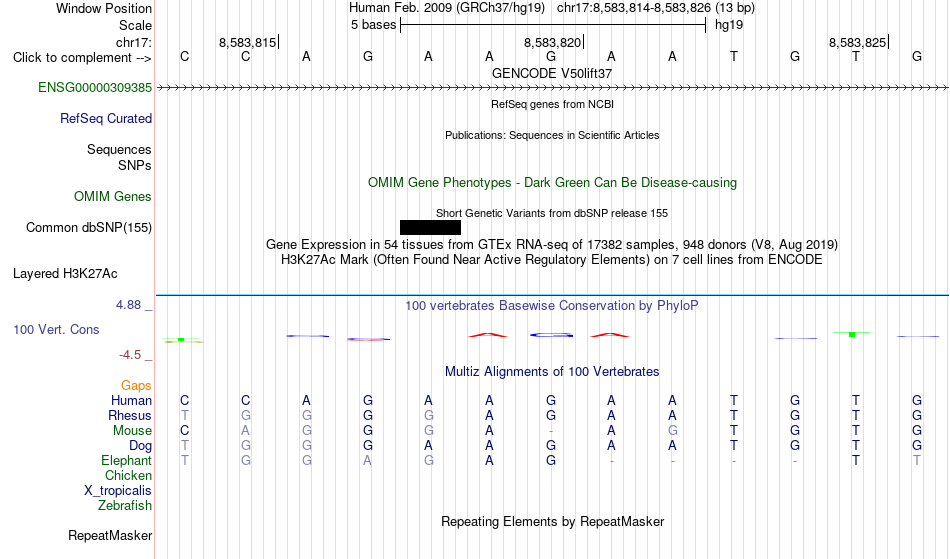
Task: Click the chr17: ruler label
Action: pos(133,42)
